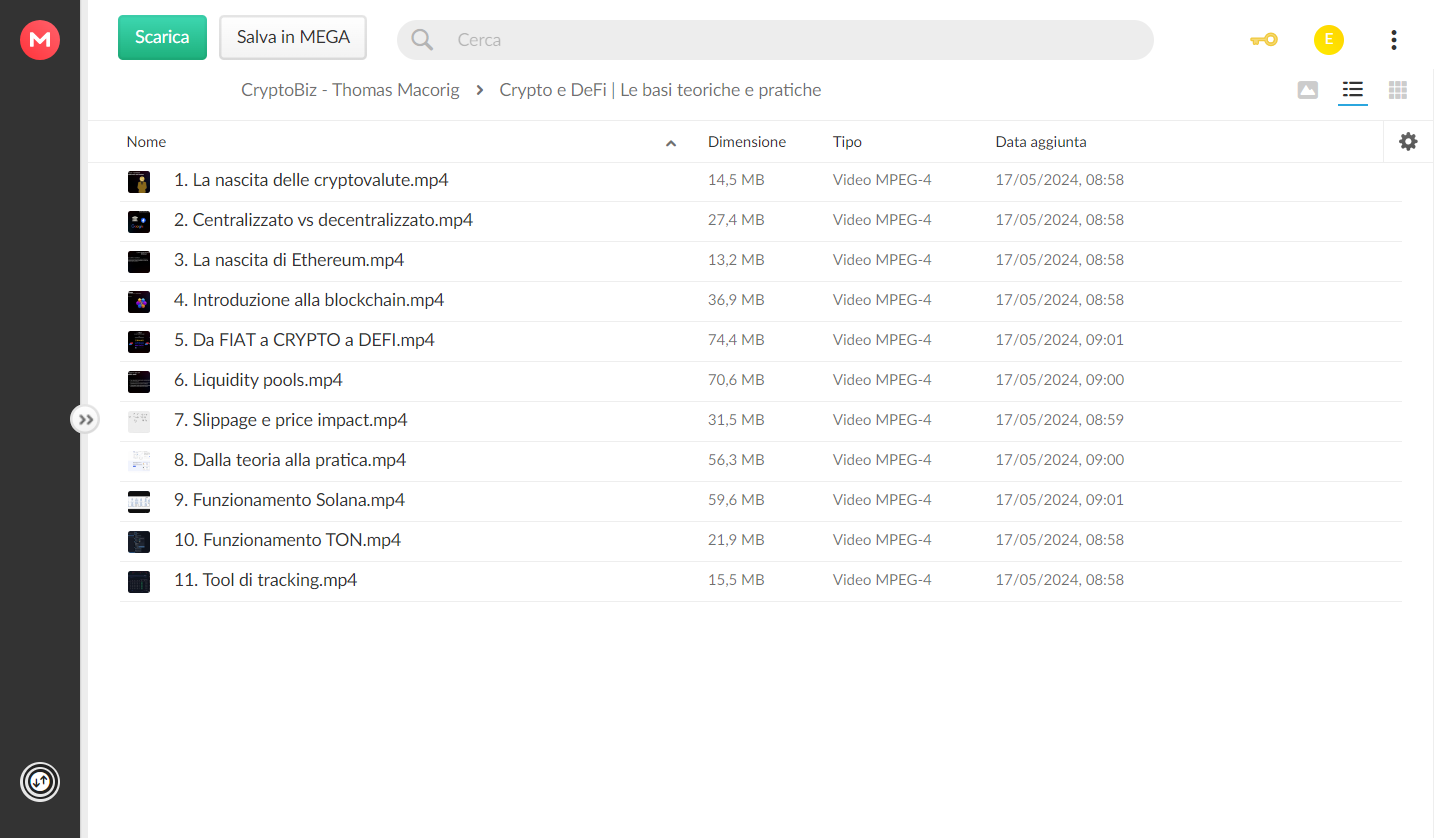Open the three-dot more options menu
The width and height of the screenshot is (1434, 838).
tap(1393, 40)
